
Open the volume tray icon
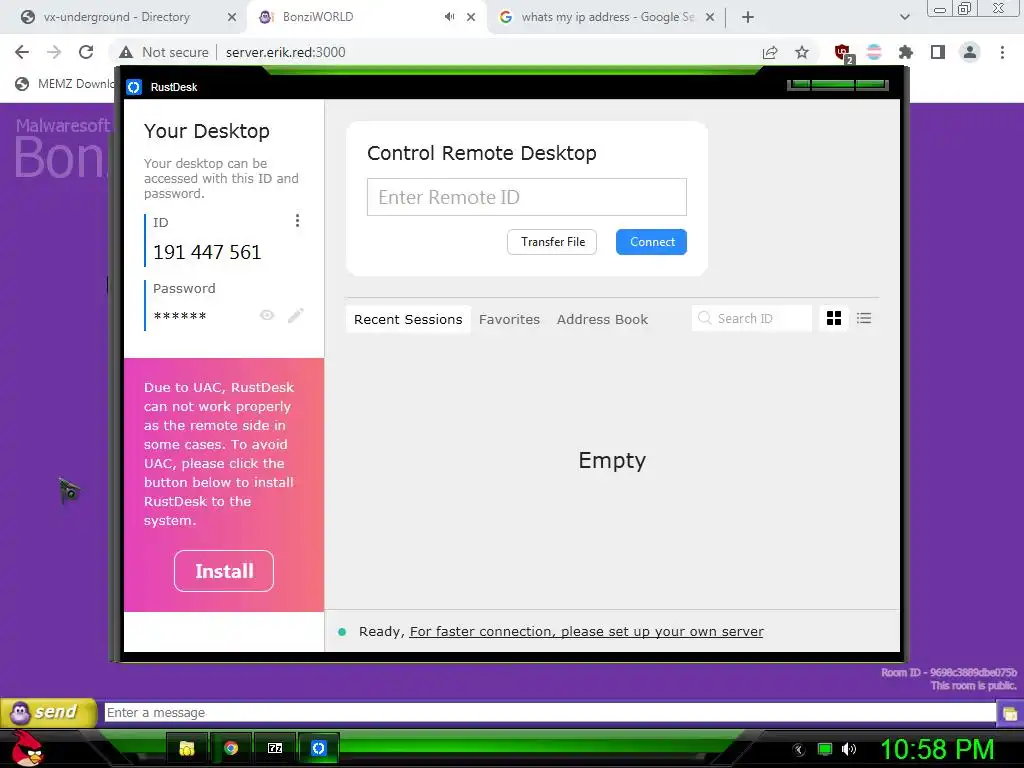[849, 749]
